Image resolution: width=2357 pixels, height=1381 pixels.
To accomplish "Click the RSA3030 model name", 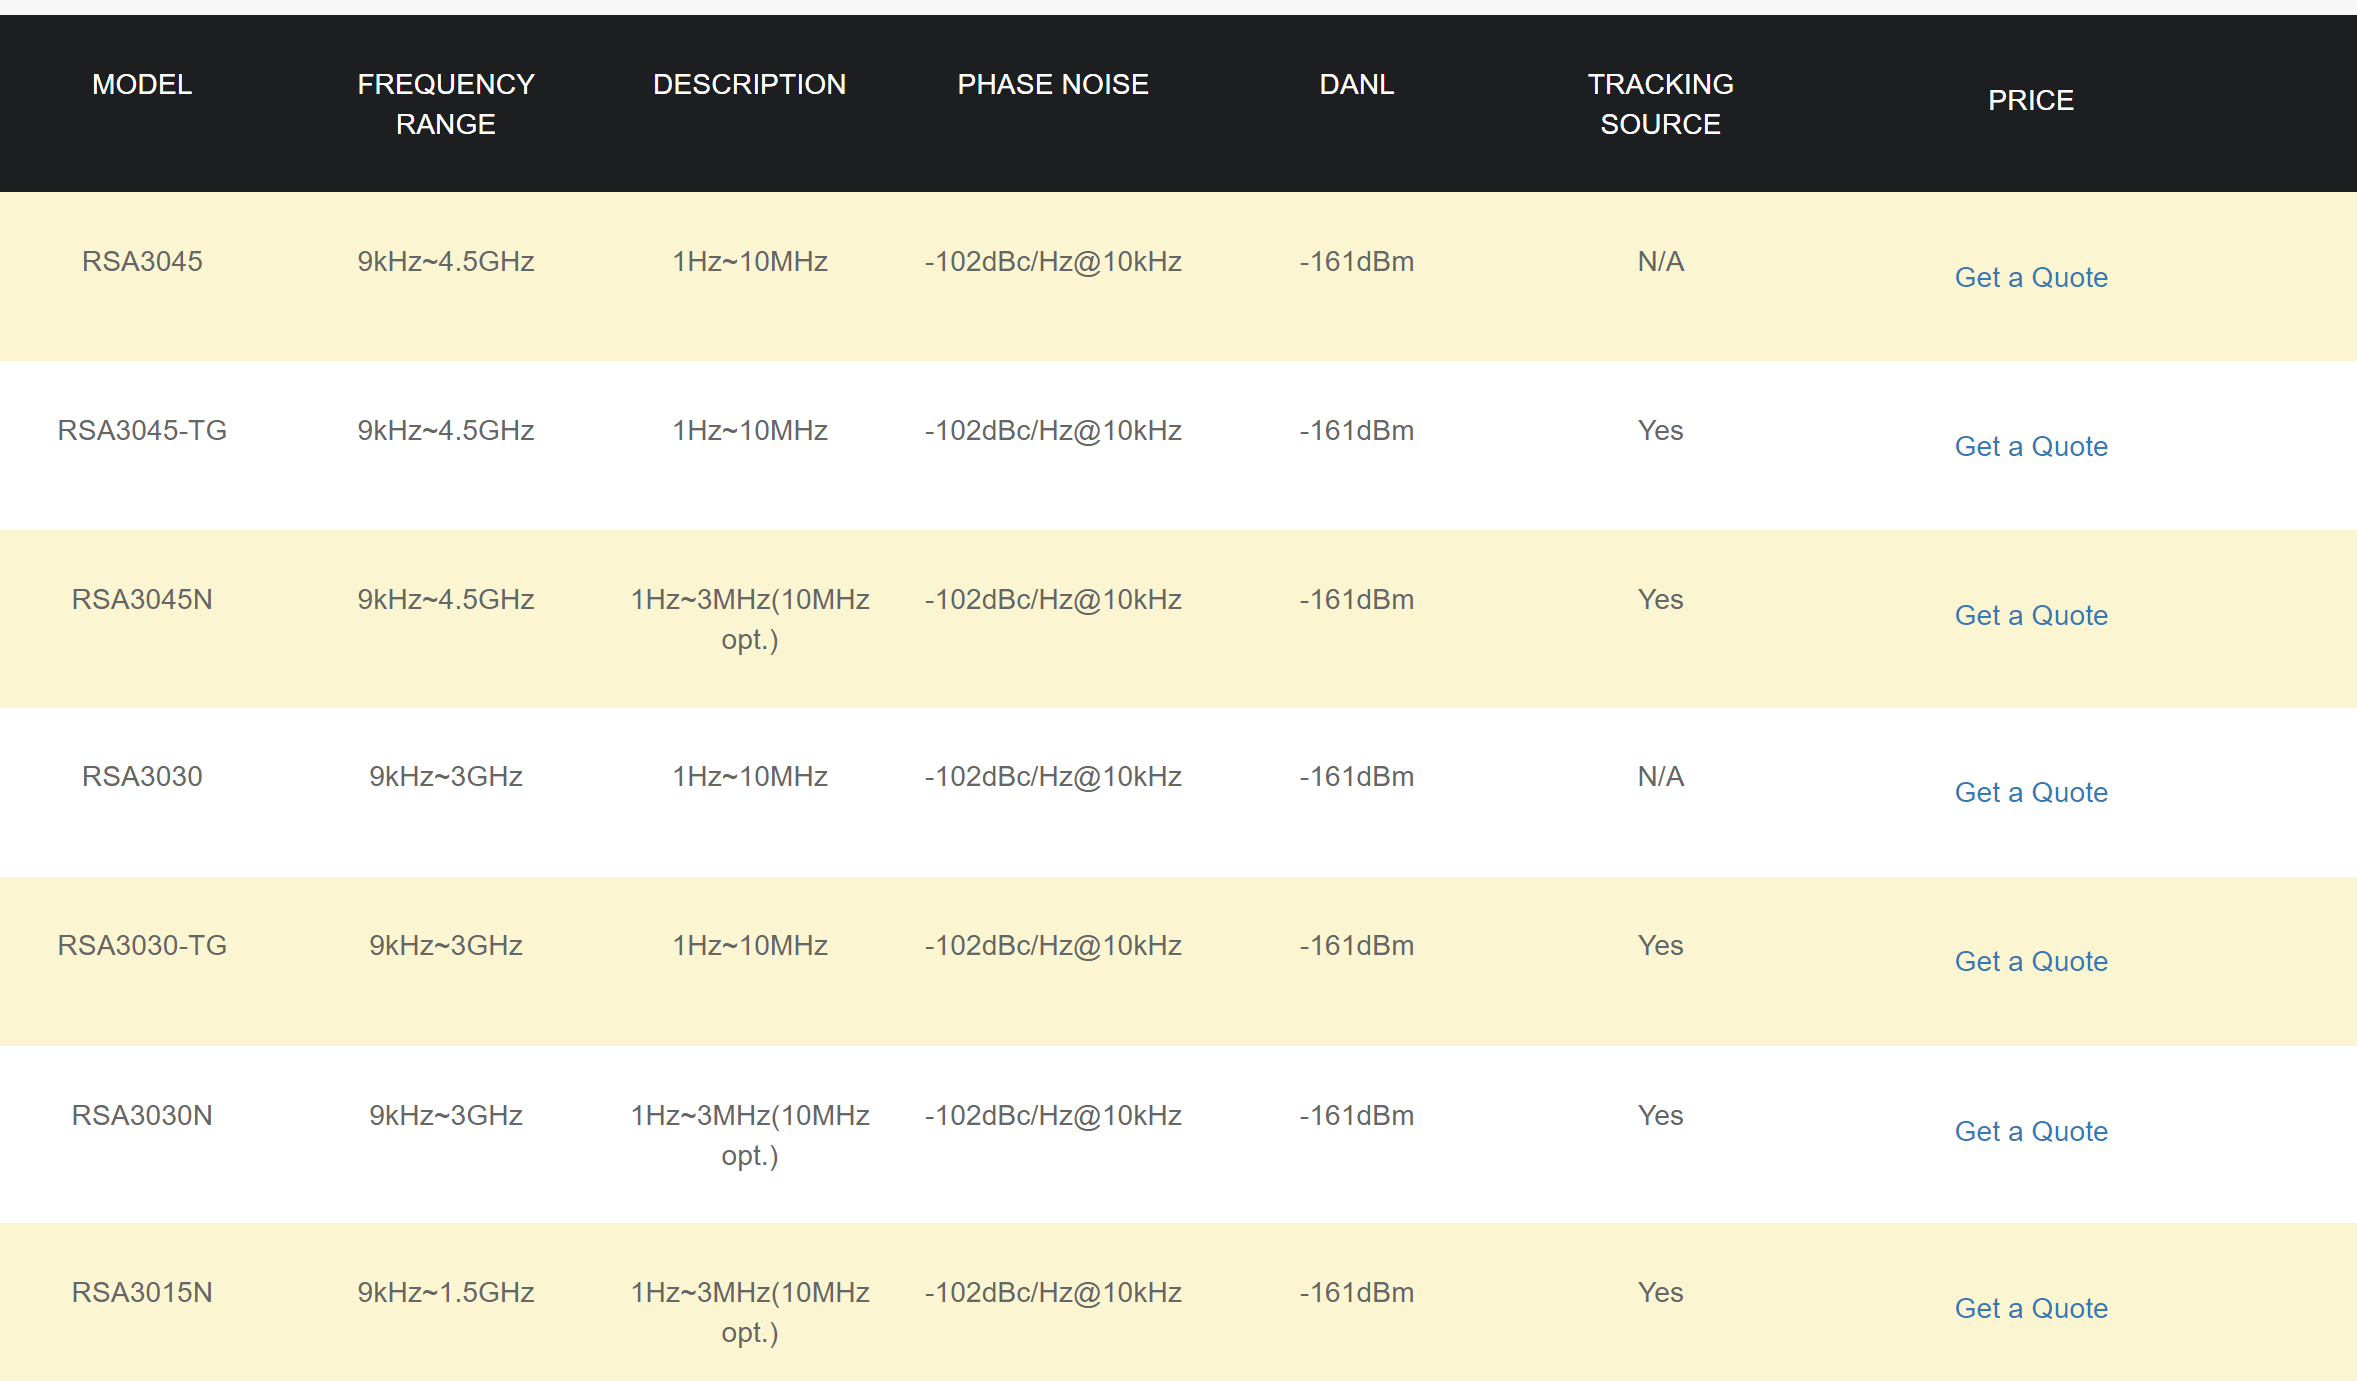I will pos(142,776).
